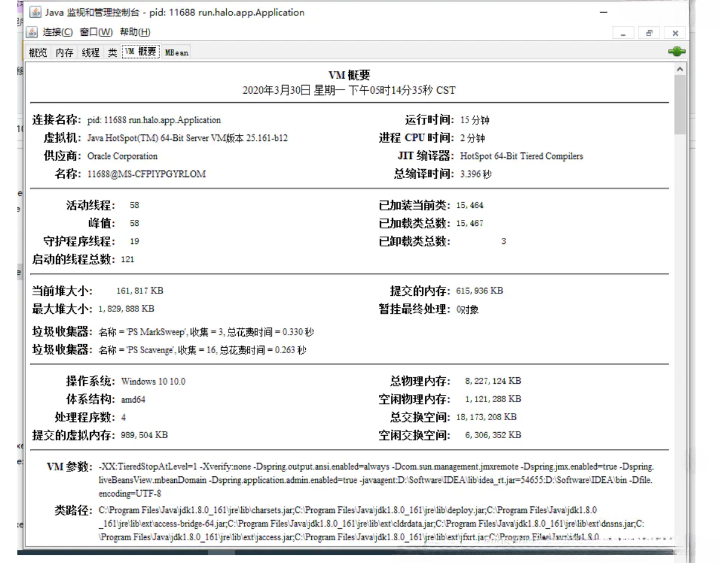720x563 pixels.
Task: Click committed virtual memory 989,504 KB
Action: pyautogui.click(x=144, y=435)
